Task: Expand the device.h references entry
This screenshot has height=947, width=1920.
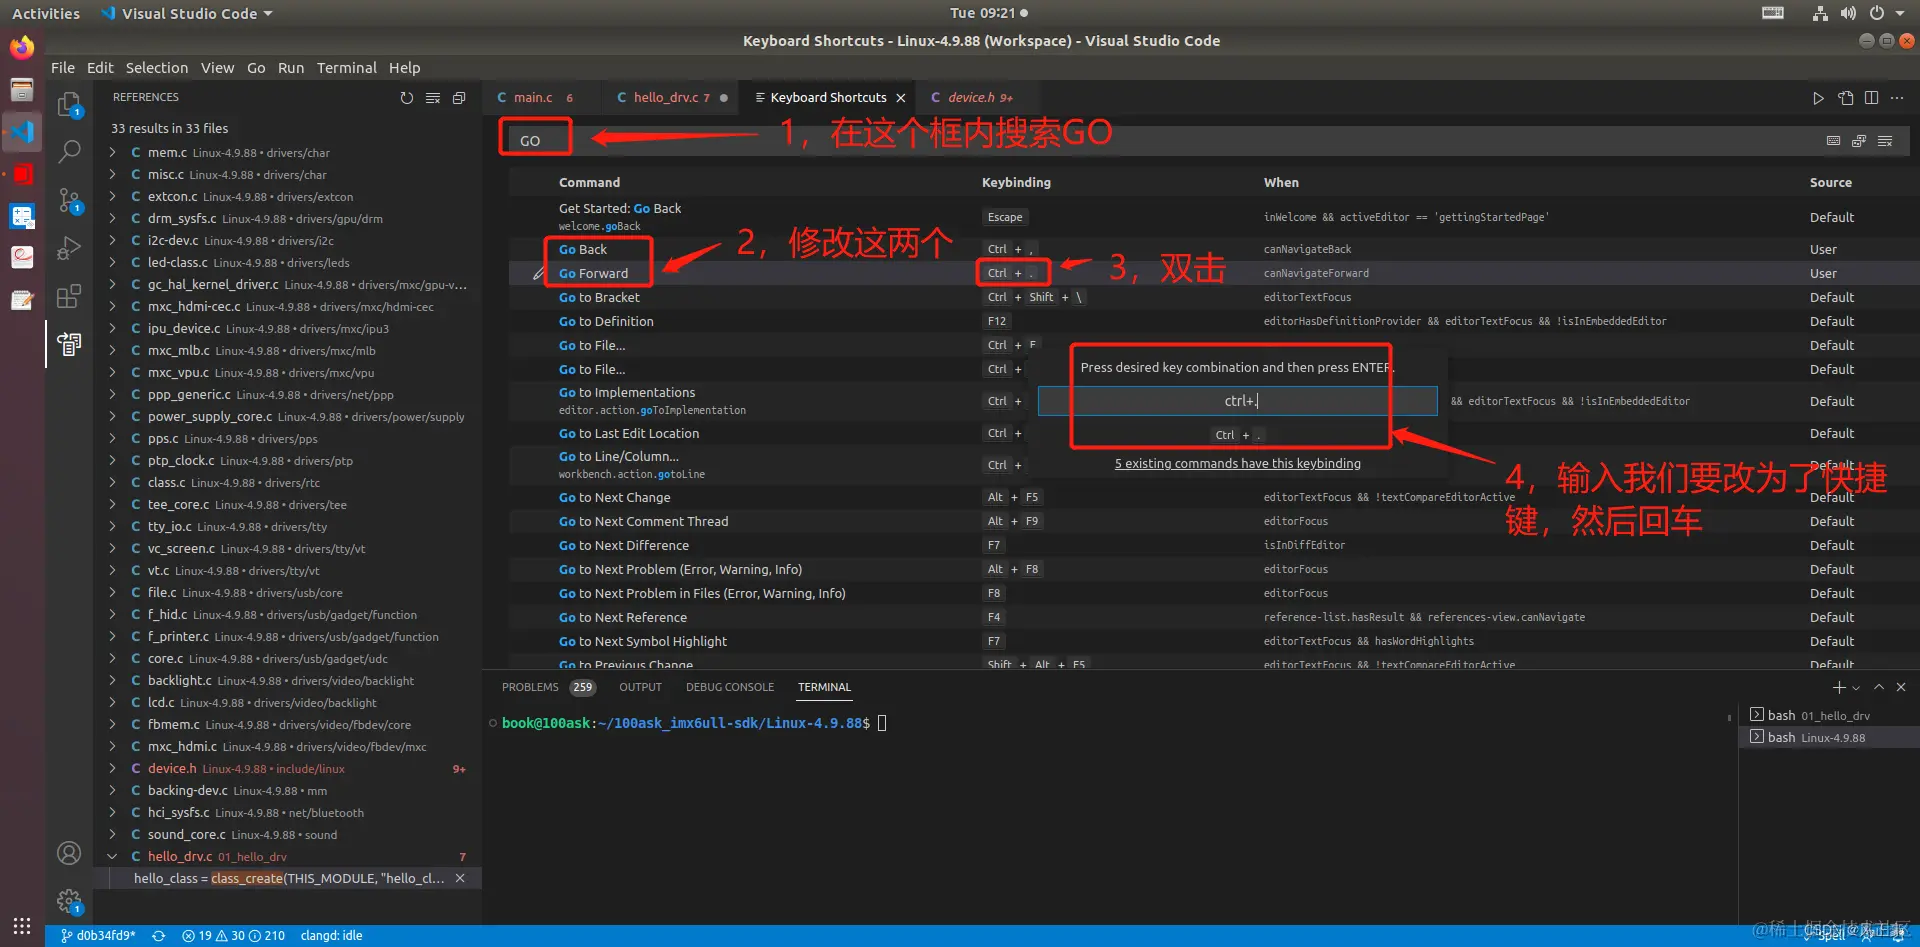Action: (112, 769)
